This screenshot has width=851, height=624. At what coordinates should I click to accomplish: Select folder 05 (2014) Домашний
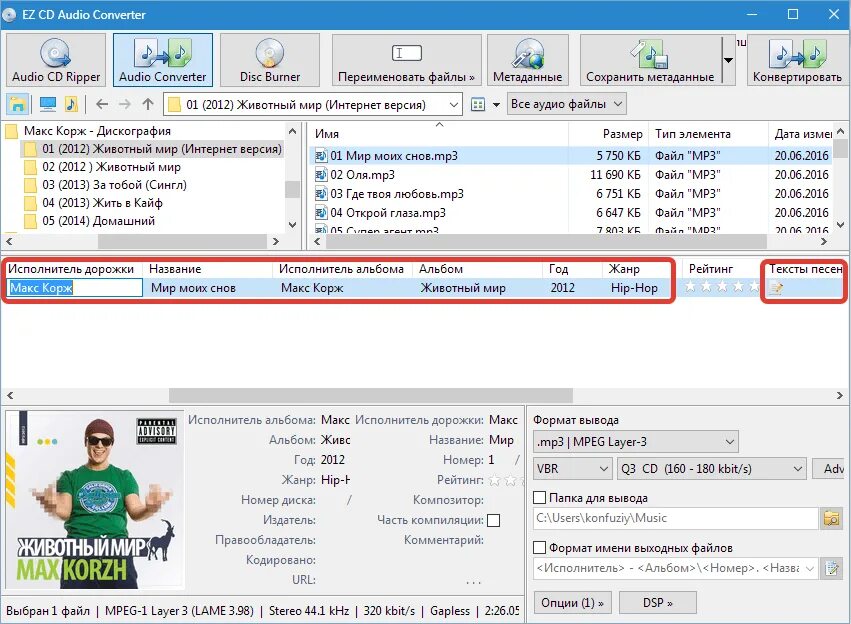click(x=98, y=220)
